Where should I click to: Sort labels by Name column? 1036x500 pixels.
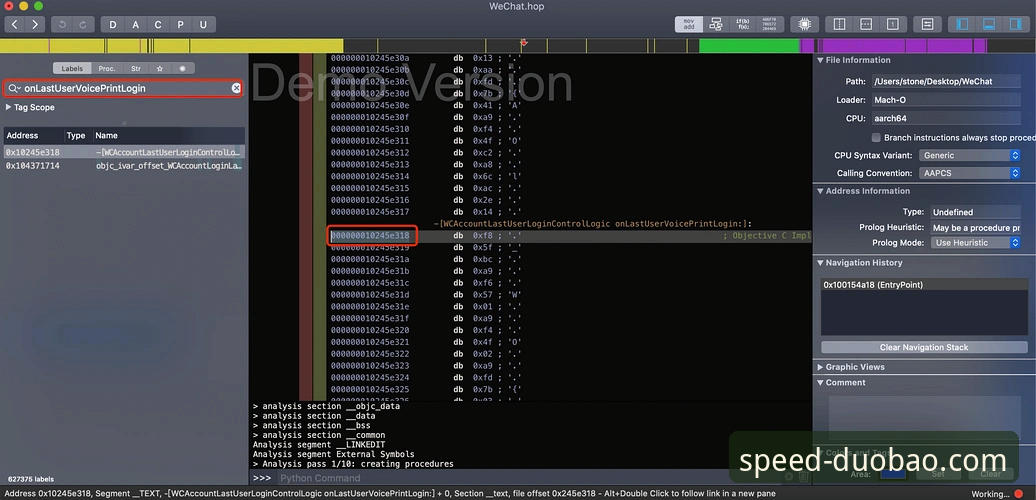168,135
